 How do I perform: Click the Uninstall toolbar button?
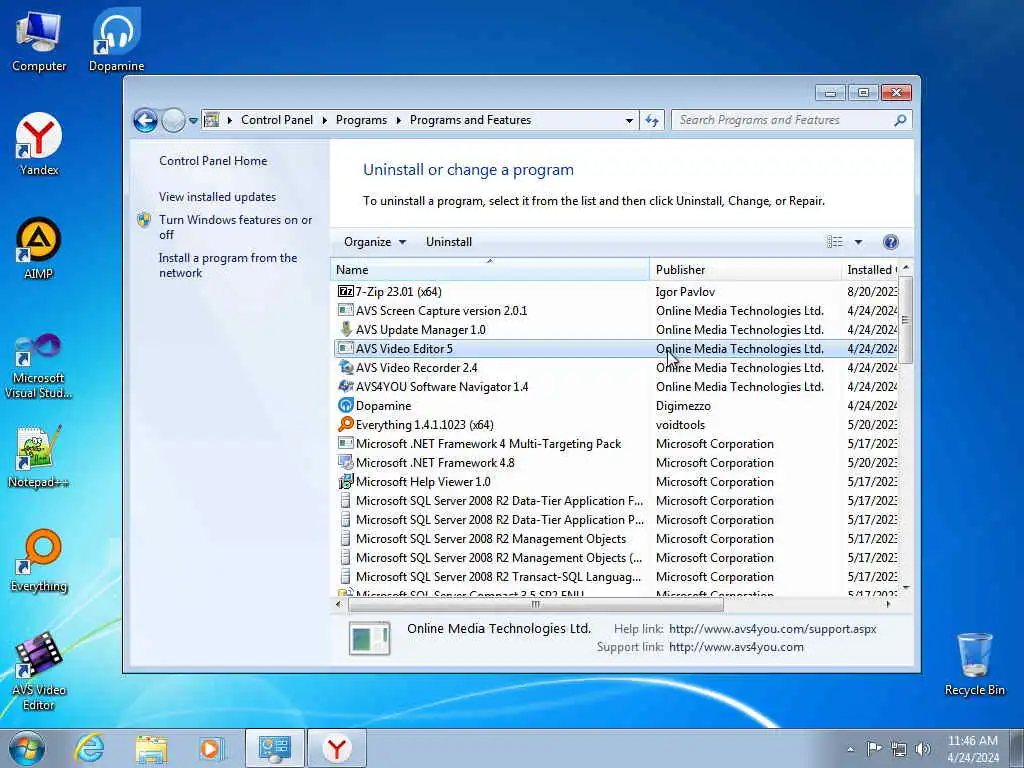[x=449, y=242]
